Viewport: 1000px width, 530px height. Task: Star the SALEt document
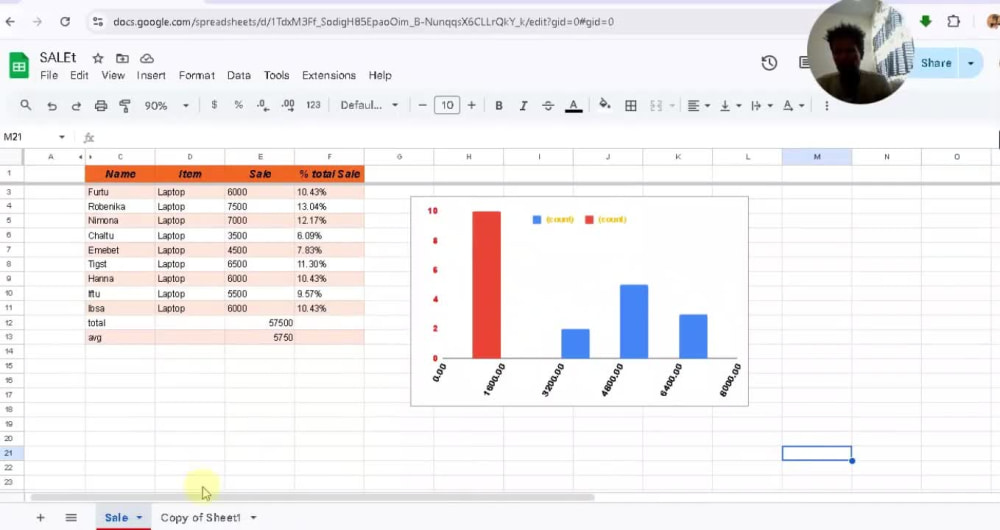click(x=98, y=59)
